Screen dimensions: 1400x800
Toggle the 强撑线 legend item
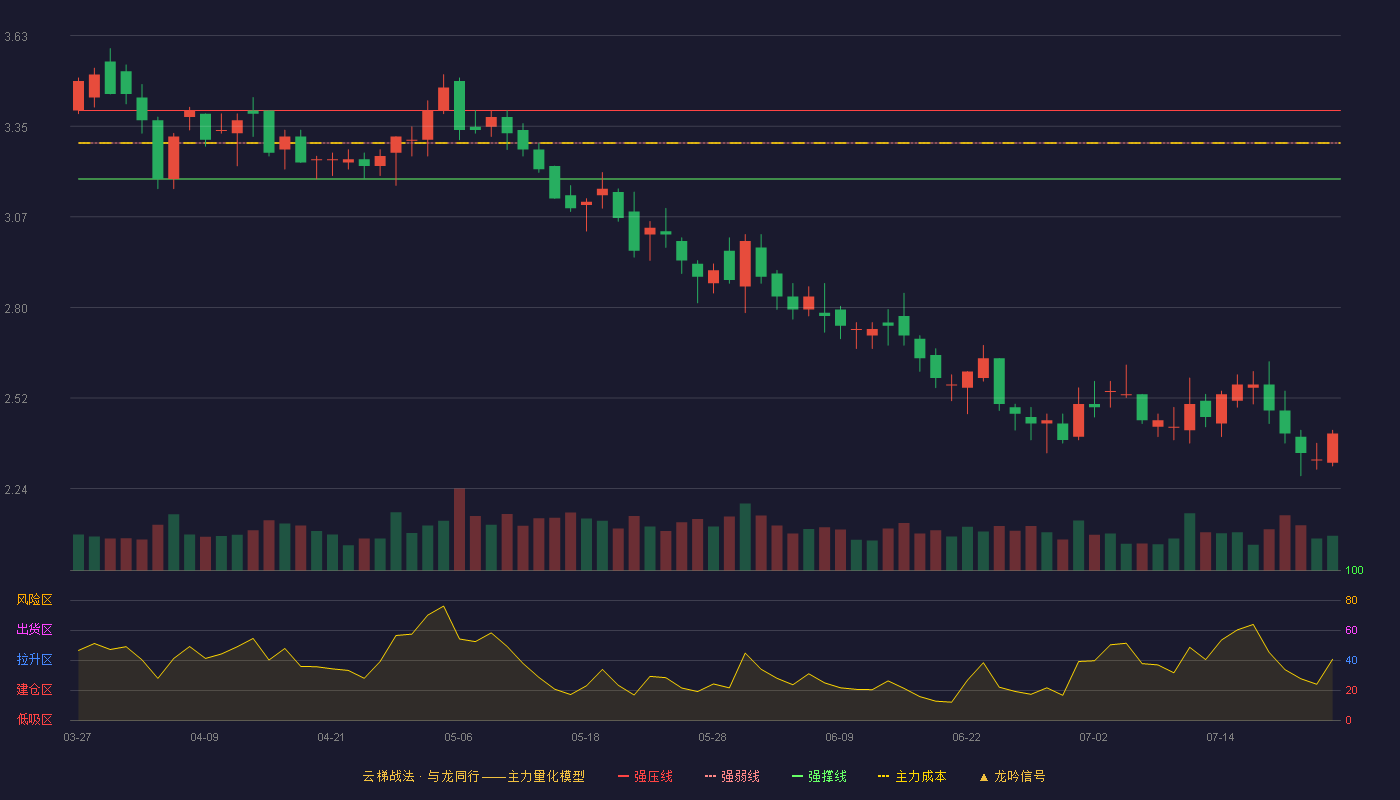pyautogui.click(x=819, y=776)
